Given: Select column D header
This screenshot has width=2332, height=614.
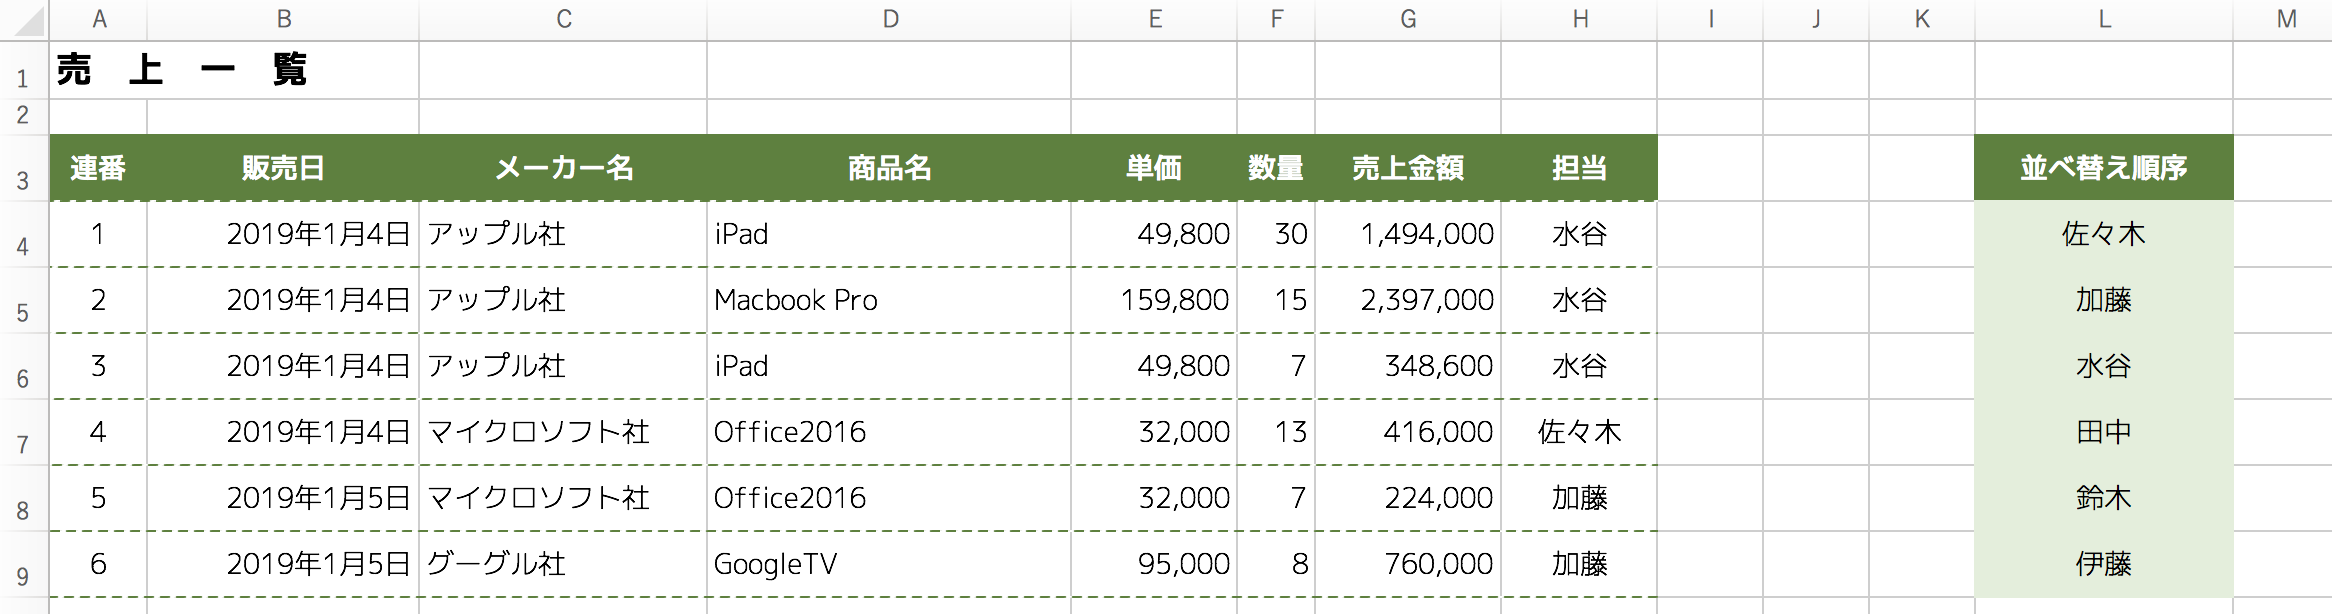Looking at the screenshot, I should pyautogui.click(x=889, y=19).
